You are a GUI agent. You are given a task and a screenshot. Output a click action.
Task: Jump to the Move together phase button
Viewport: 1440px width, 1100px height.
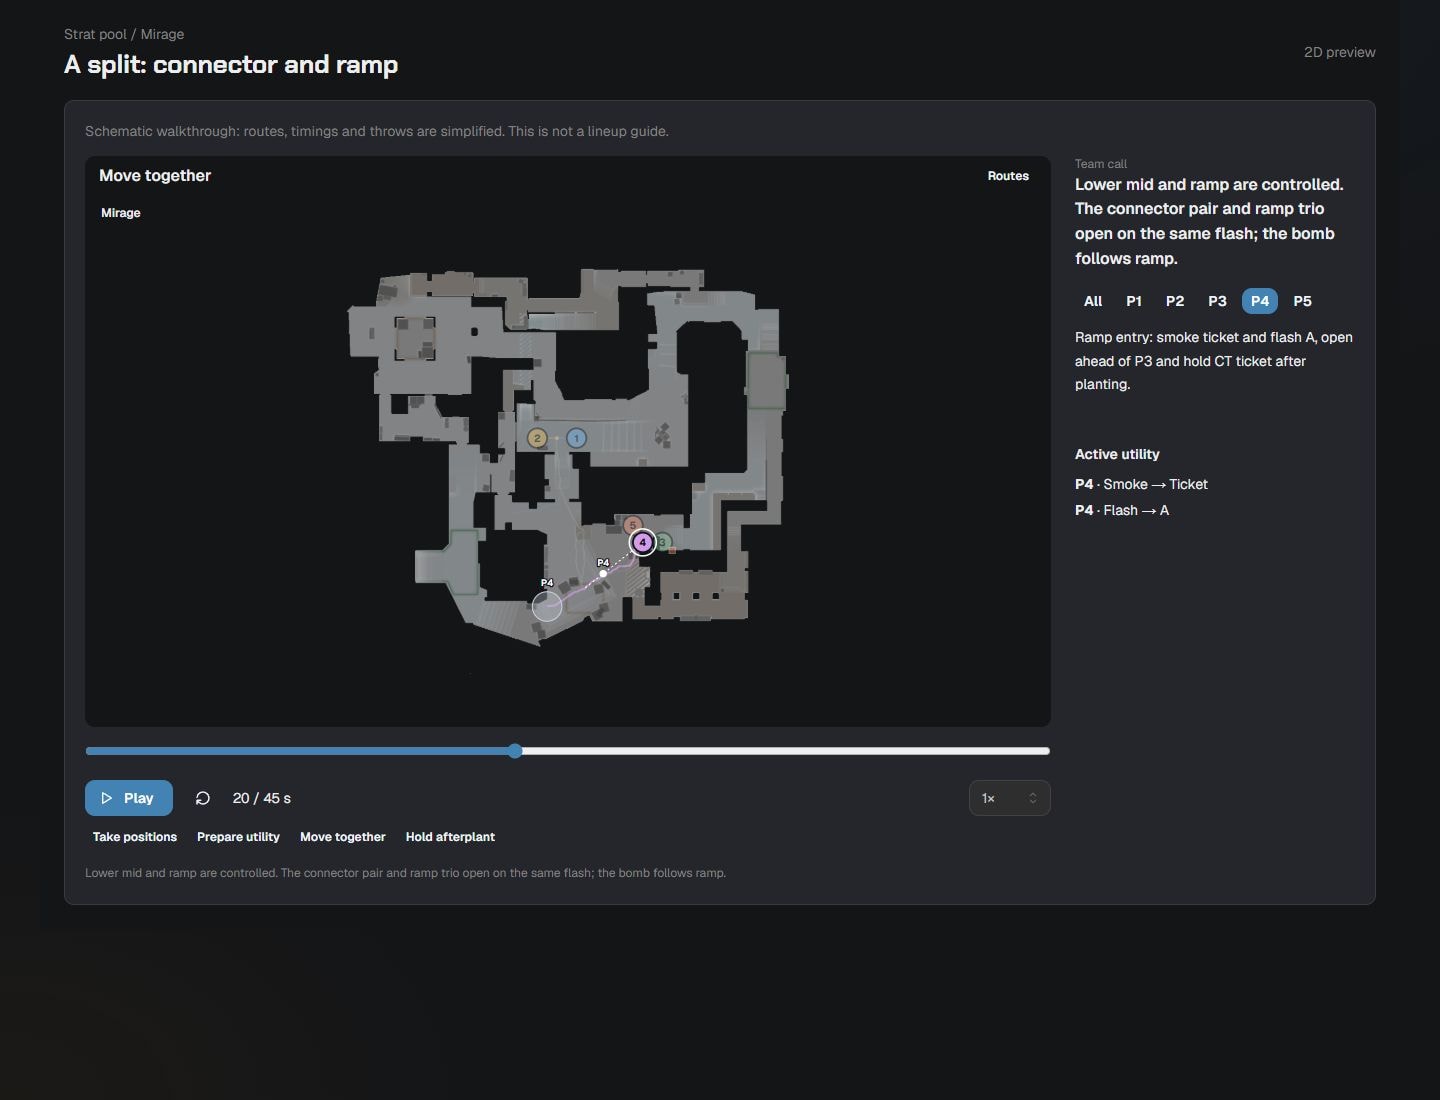pyautogui.click(x=343, y=837)
